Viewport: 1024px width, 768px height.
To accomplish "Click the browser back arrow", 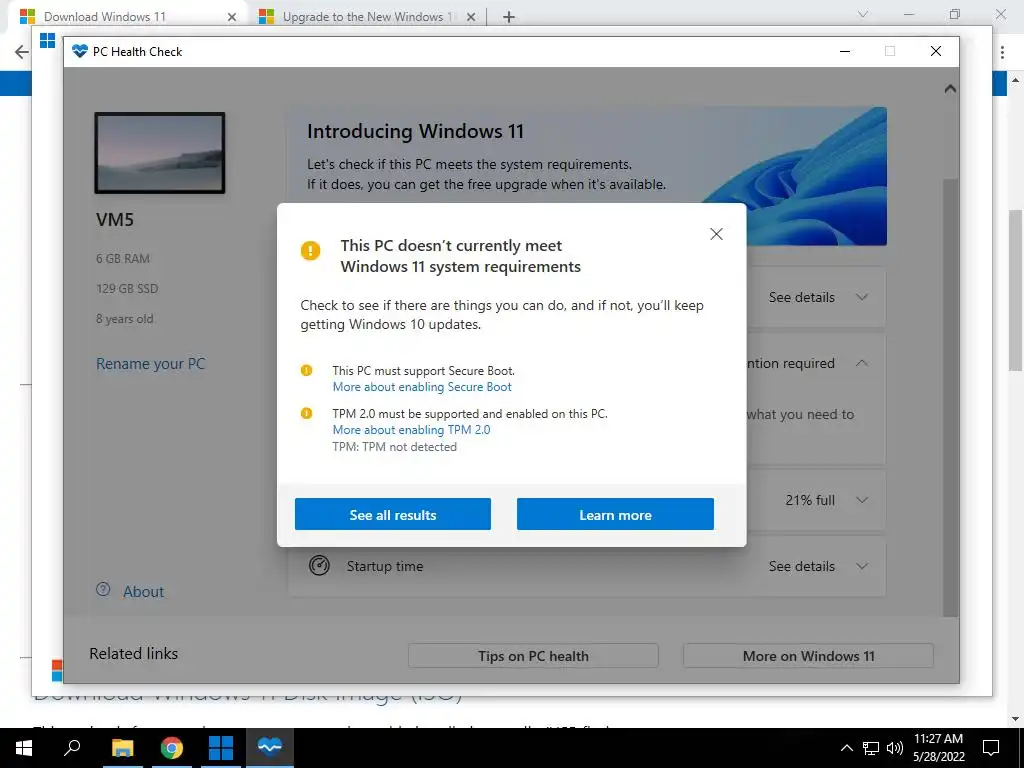I will [x=22, y=52].
